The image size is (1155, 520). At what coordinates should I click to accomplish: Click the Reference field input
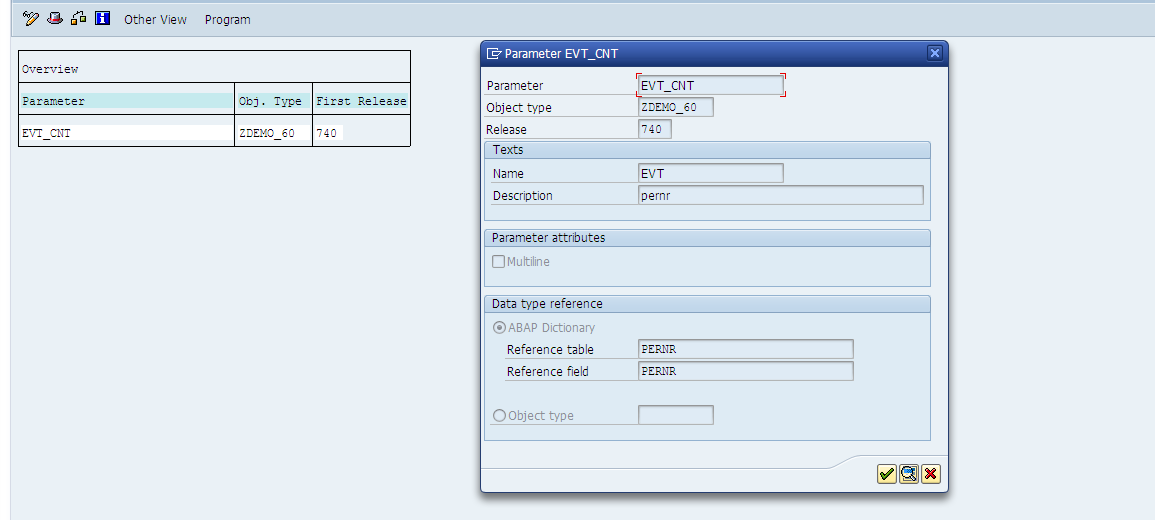(x=745, y=371)
